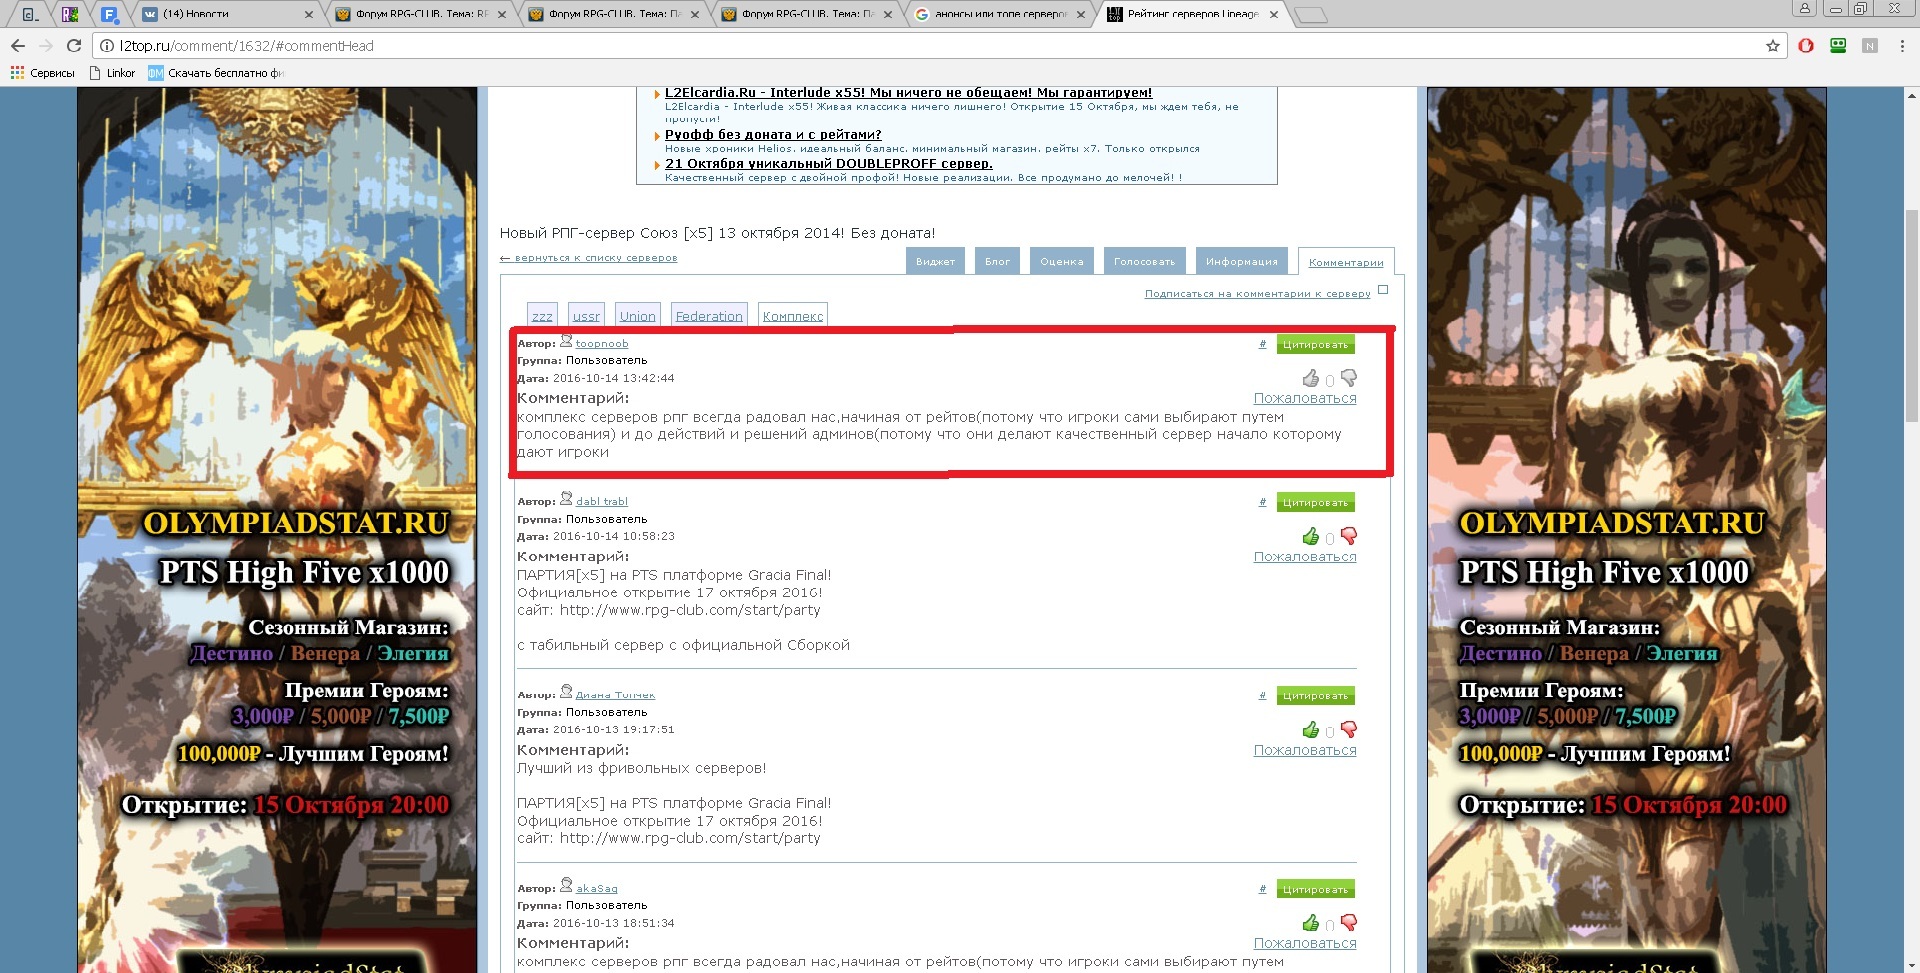
Task: Open the zzz server tab
Action: (542, 315)
